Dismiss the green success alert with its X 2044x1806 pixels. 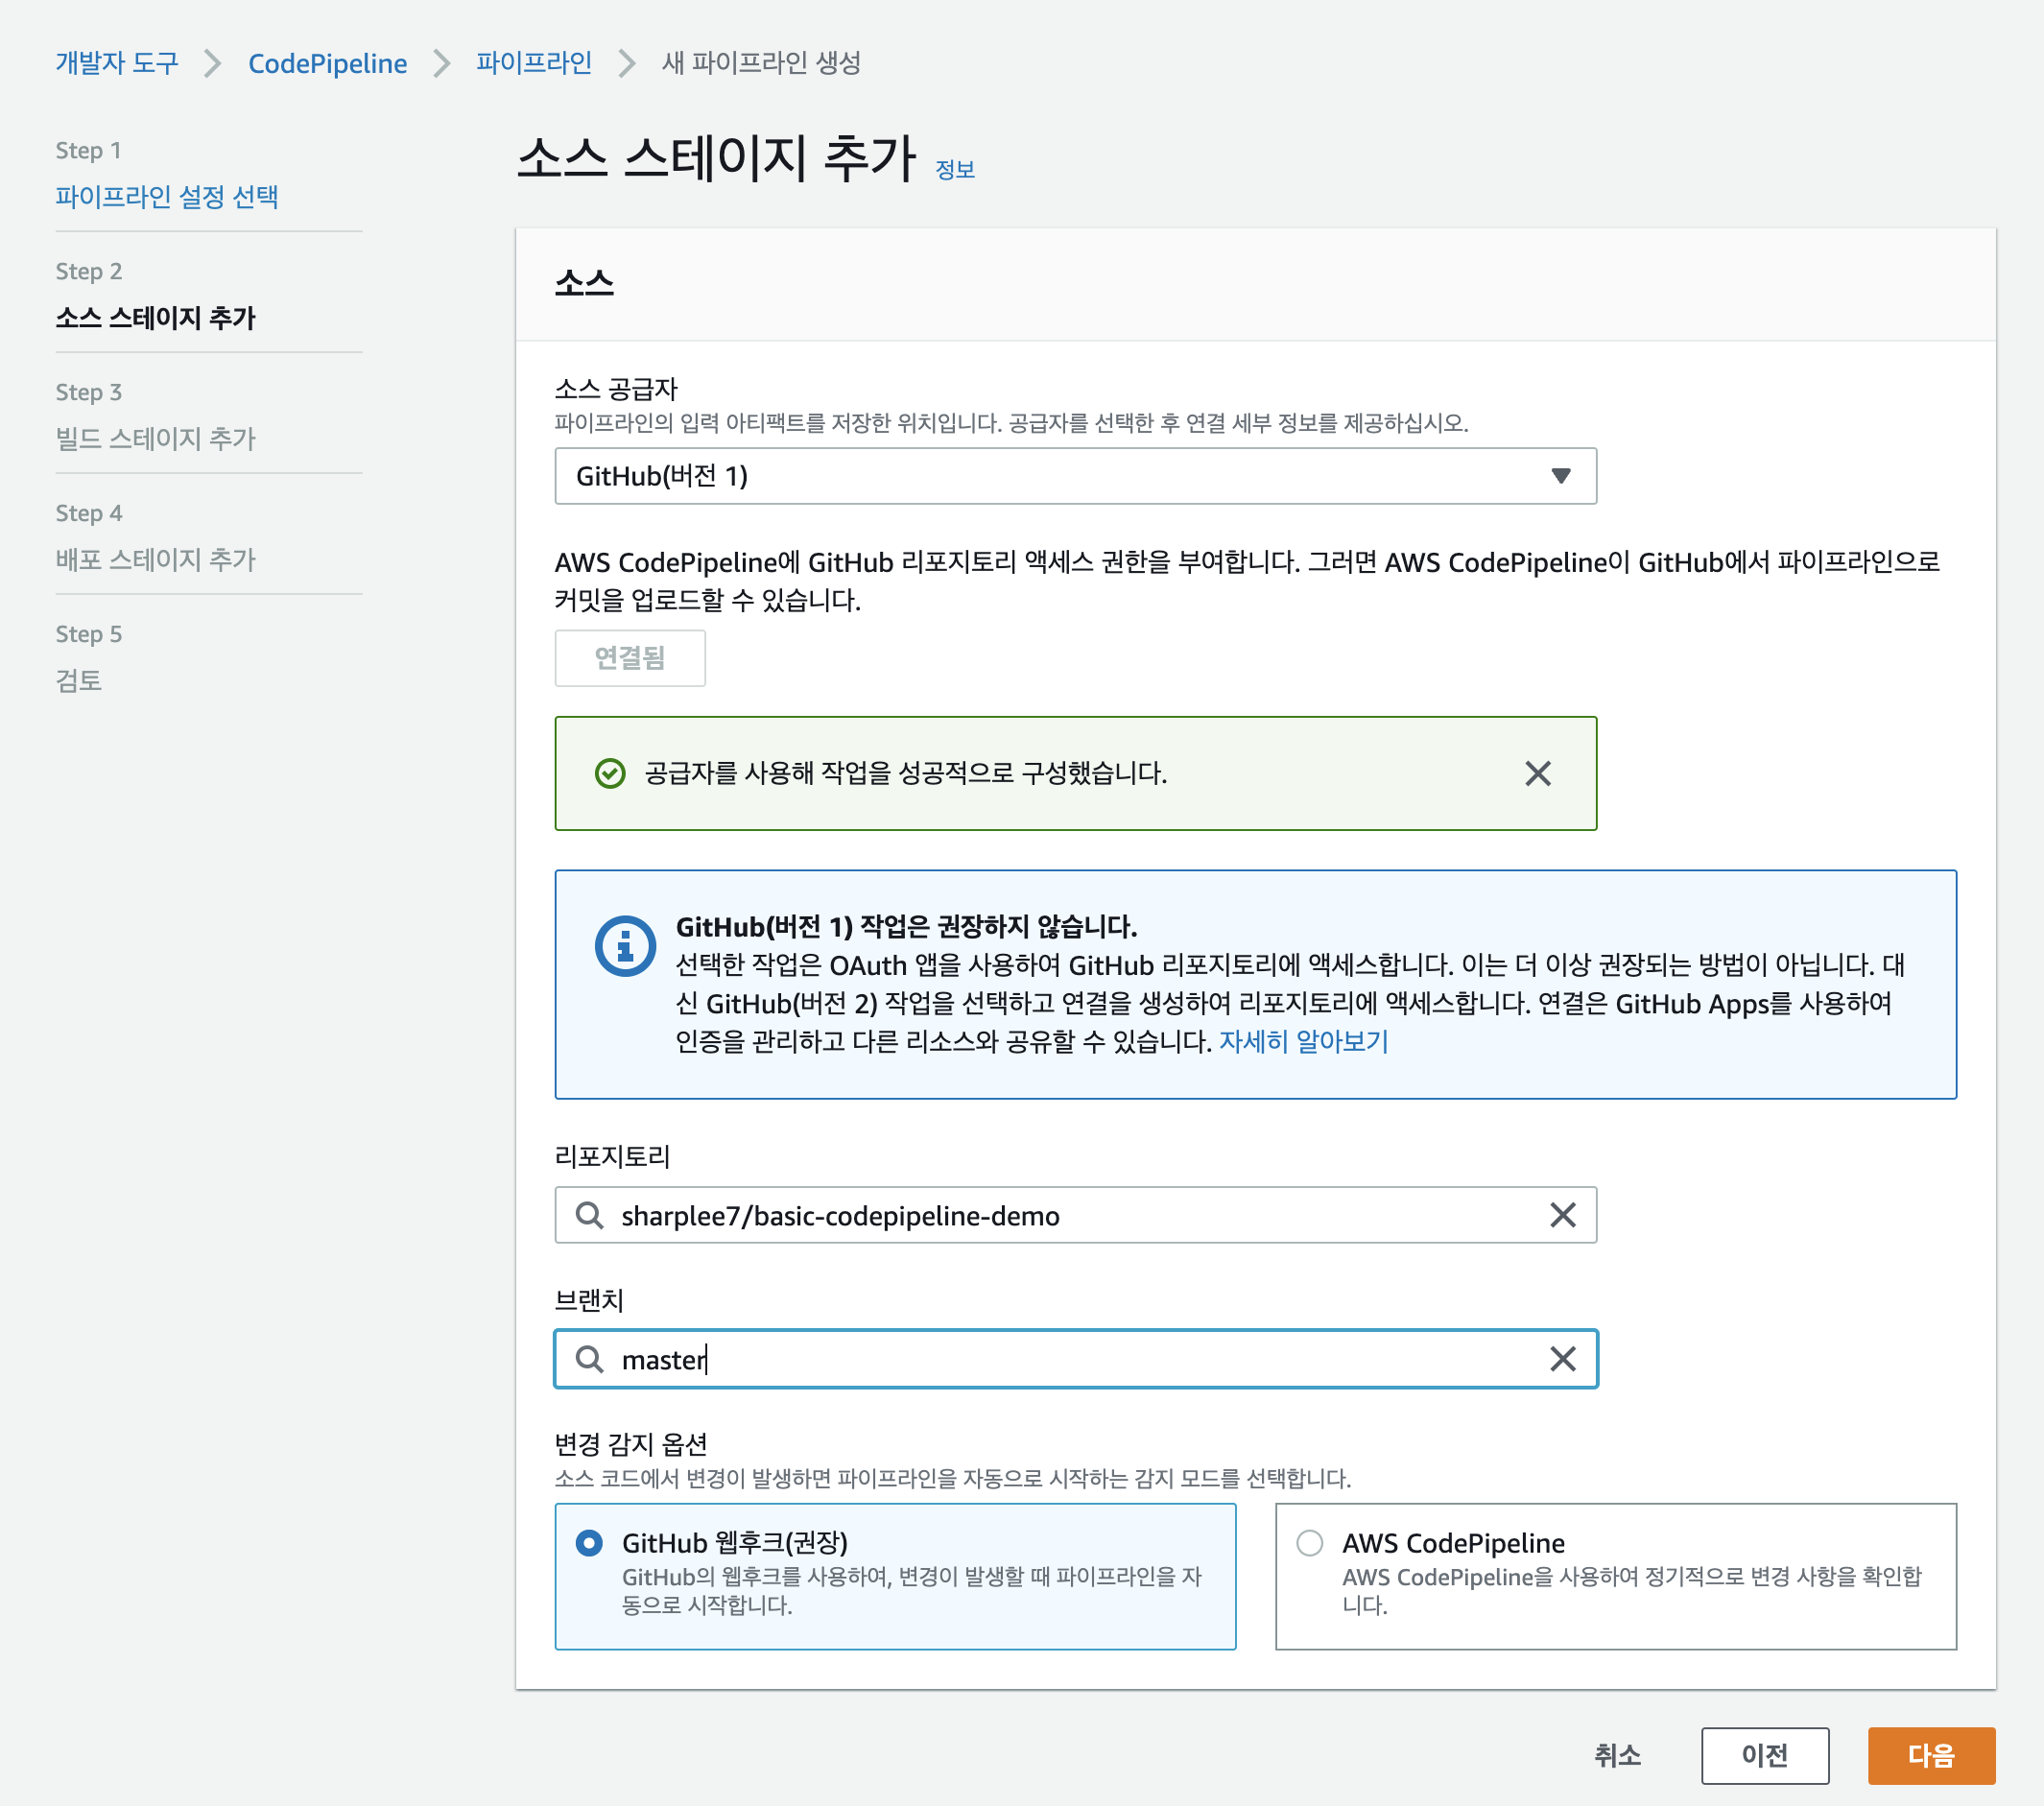click(1537, 773)
